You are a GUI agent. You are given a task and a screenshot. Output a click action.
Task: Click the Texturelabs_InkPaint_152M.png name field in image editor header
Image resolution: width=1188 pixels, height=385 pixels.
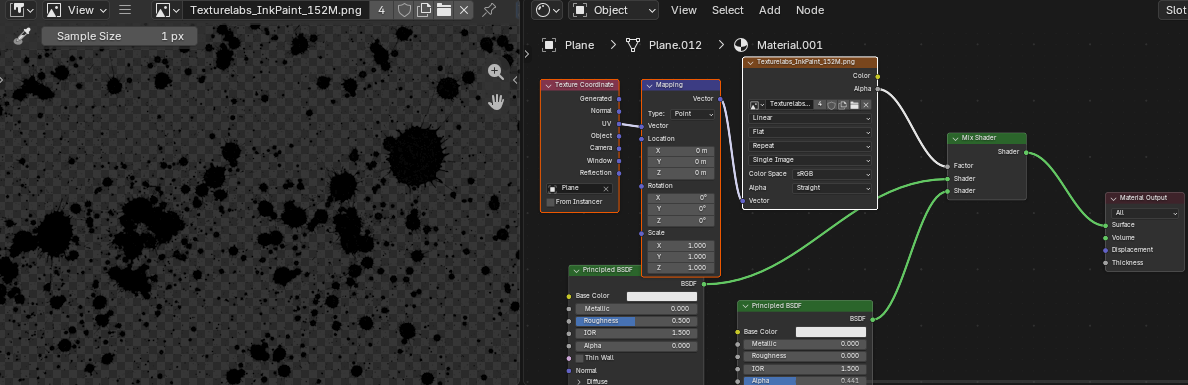pyautogui.click(x=276, y=10)
